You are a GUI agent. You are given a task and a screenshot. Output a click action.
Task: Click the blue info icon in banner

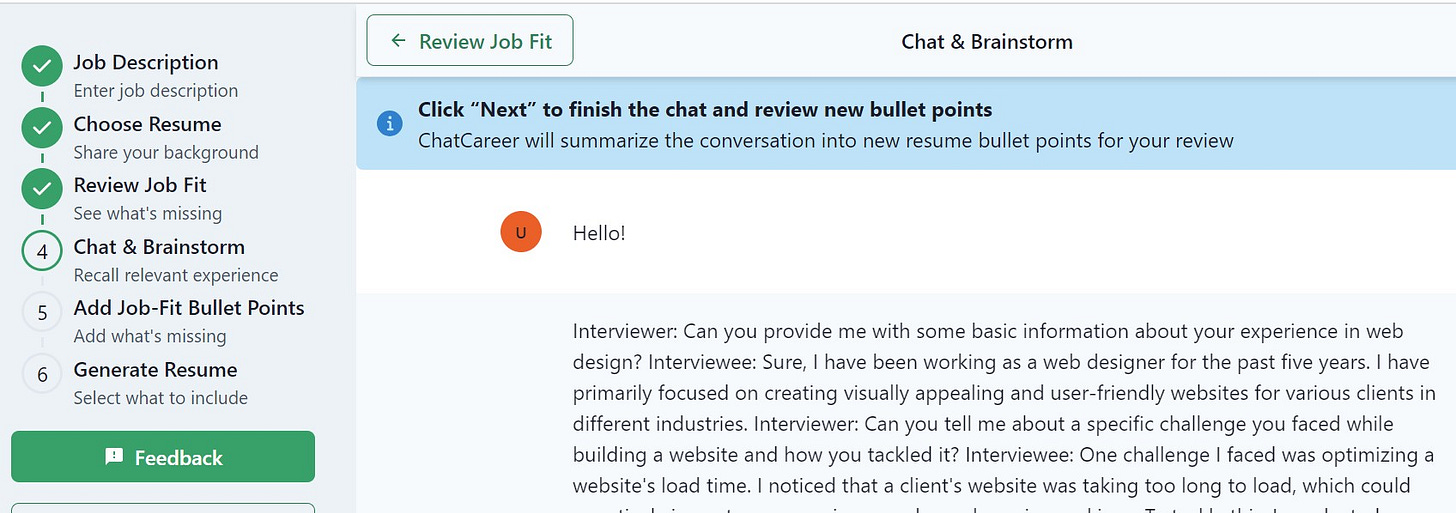pos(389,124)
